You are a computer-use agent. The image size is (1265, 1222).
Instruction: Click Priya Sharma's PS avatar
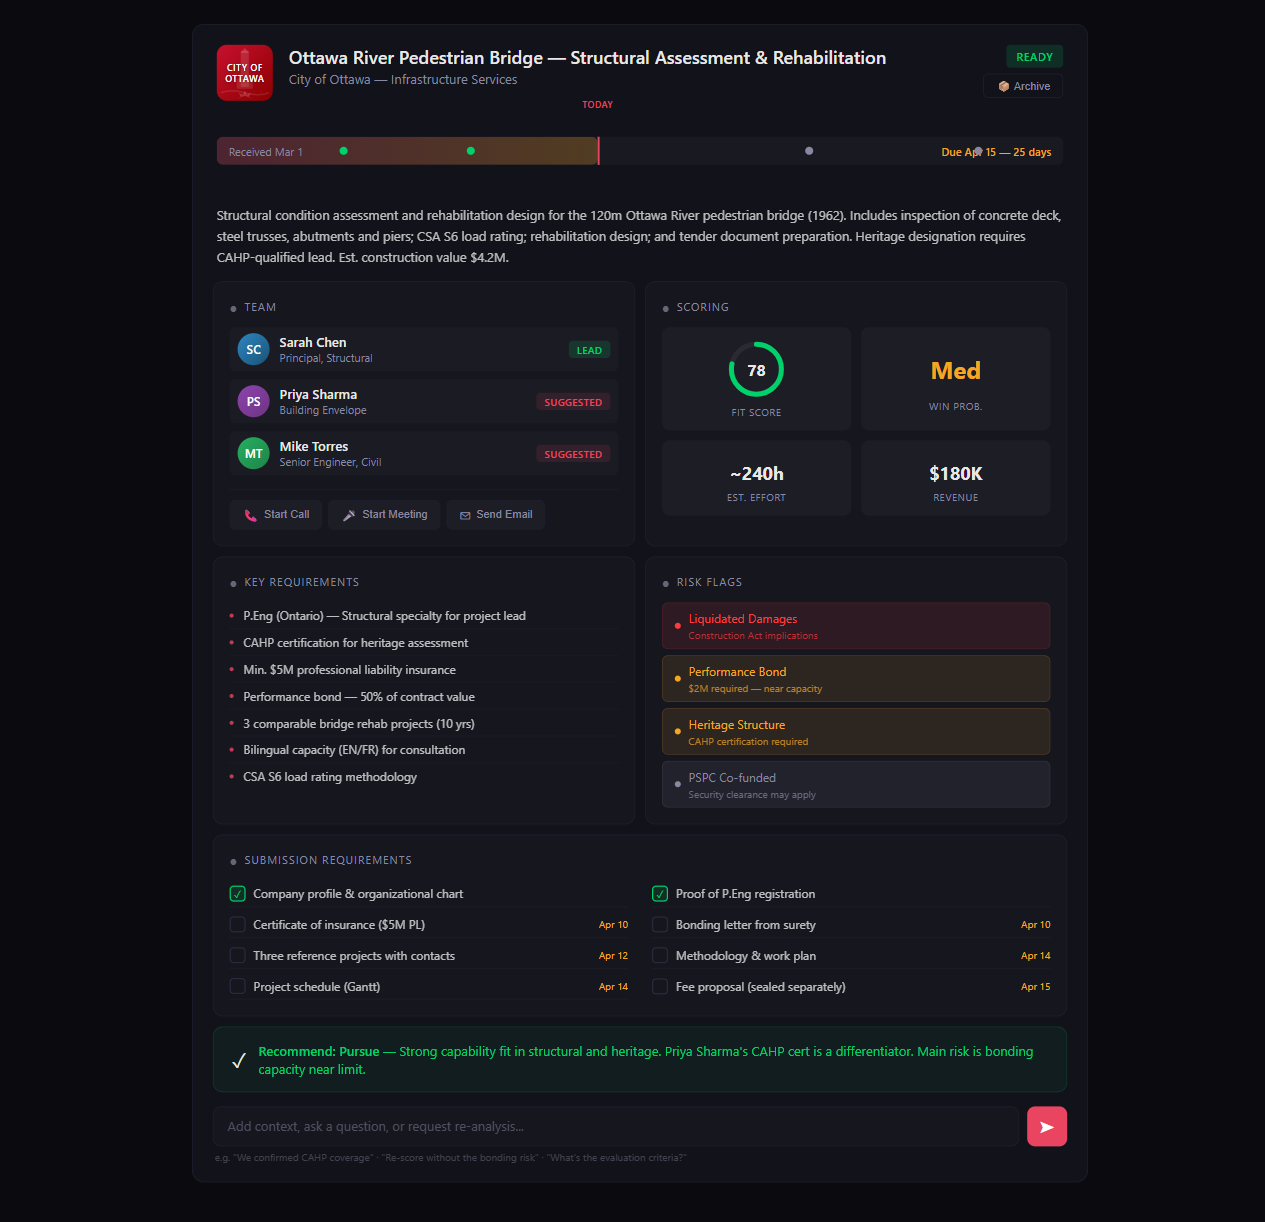[254, 402]
